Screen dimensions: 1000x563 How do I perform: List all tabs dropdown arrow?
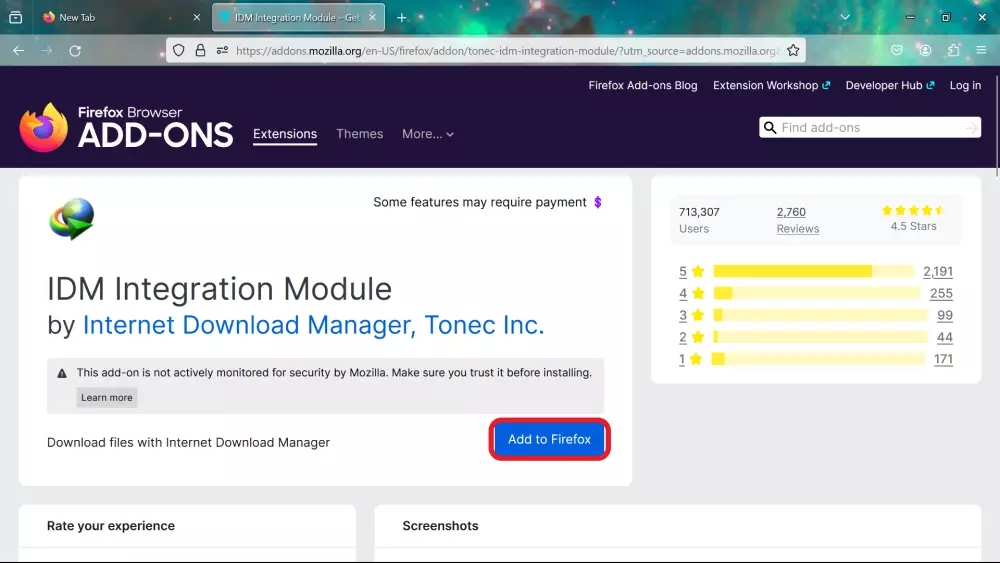click(x=845, y=17)
